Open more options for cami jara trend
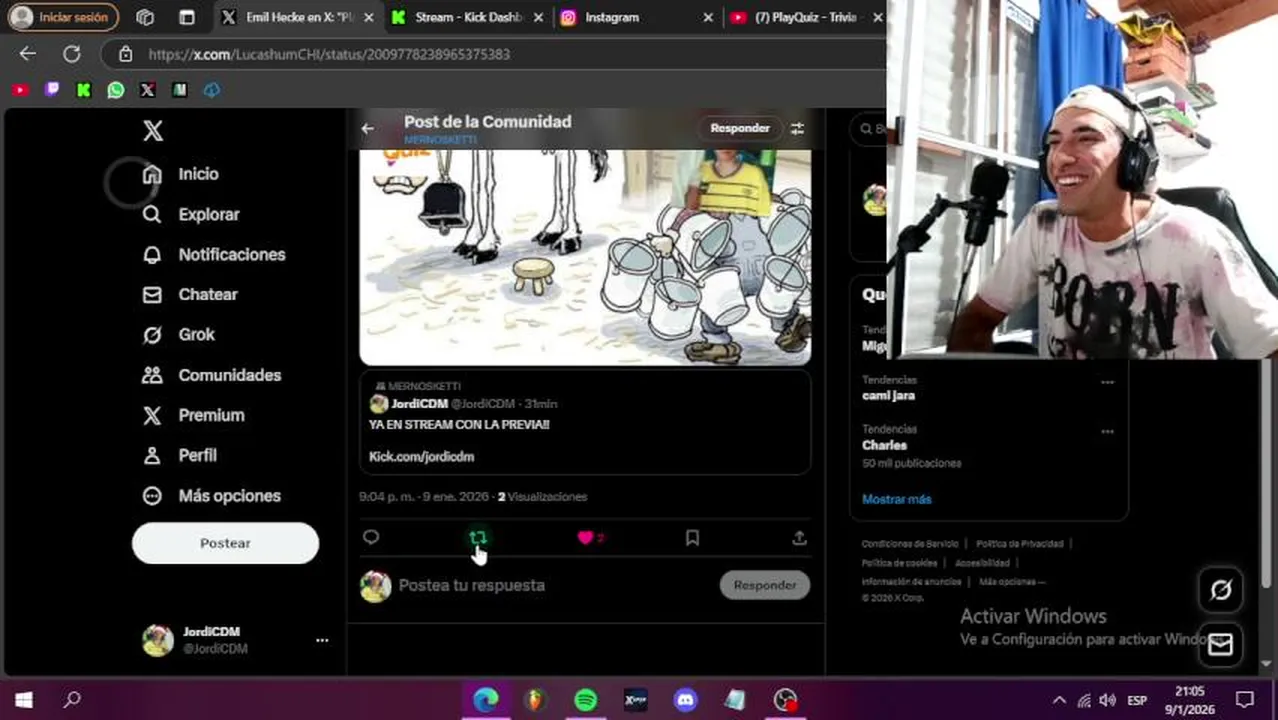The height and width of the screenshot is (720, 1278). click(1107, 382)
